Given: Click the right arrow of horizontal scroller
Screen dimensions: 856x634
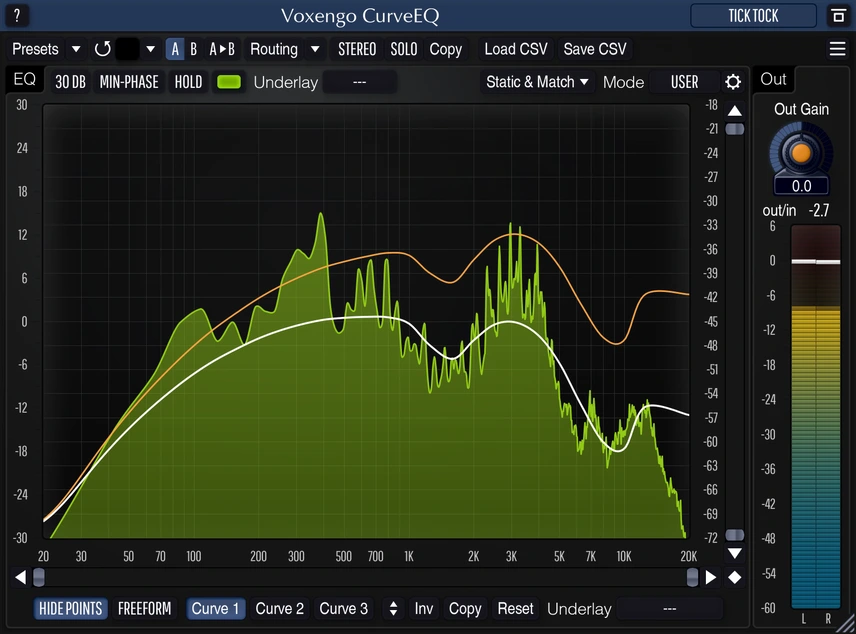Looking at the screenshot, I should point(711,577).
